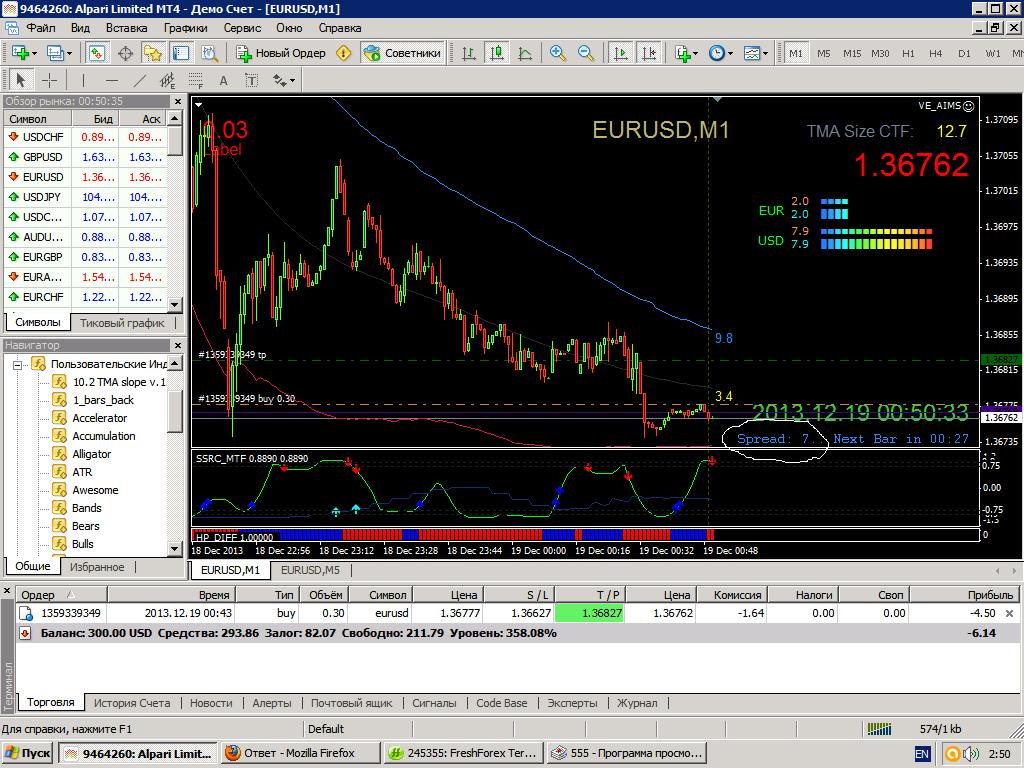Toggle the Советники auto-trading button
The width and height of the screenshot is (1024, 768).
[x=403, y=53]
